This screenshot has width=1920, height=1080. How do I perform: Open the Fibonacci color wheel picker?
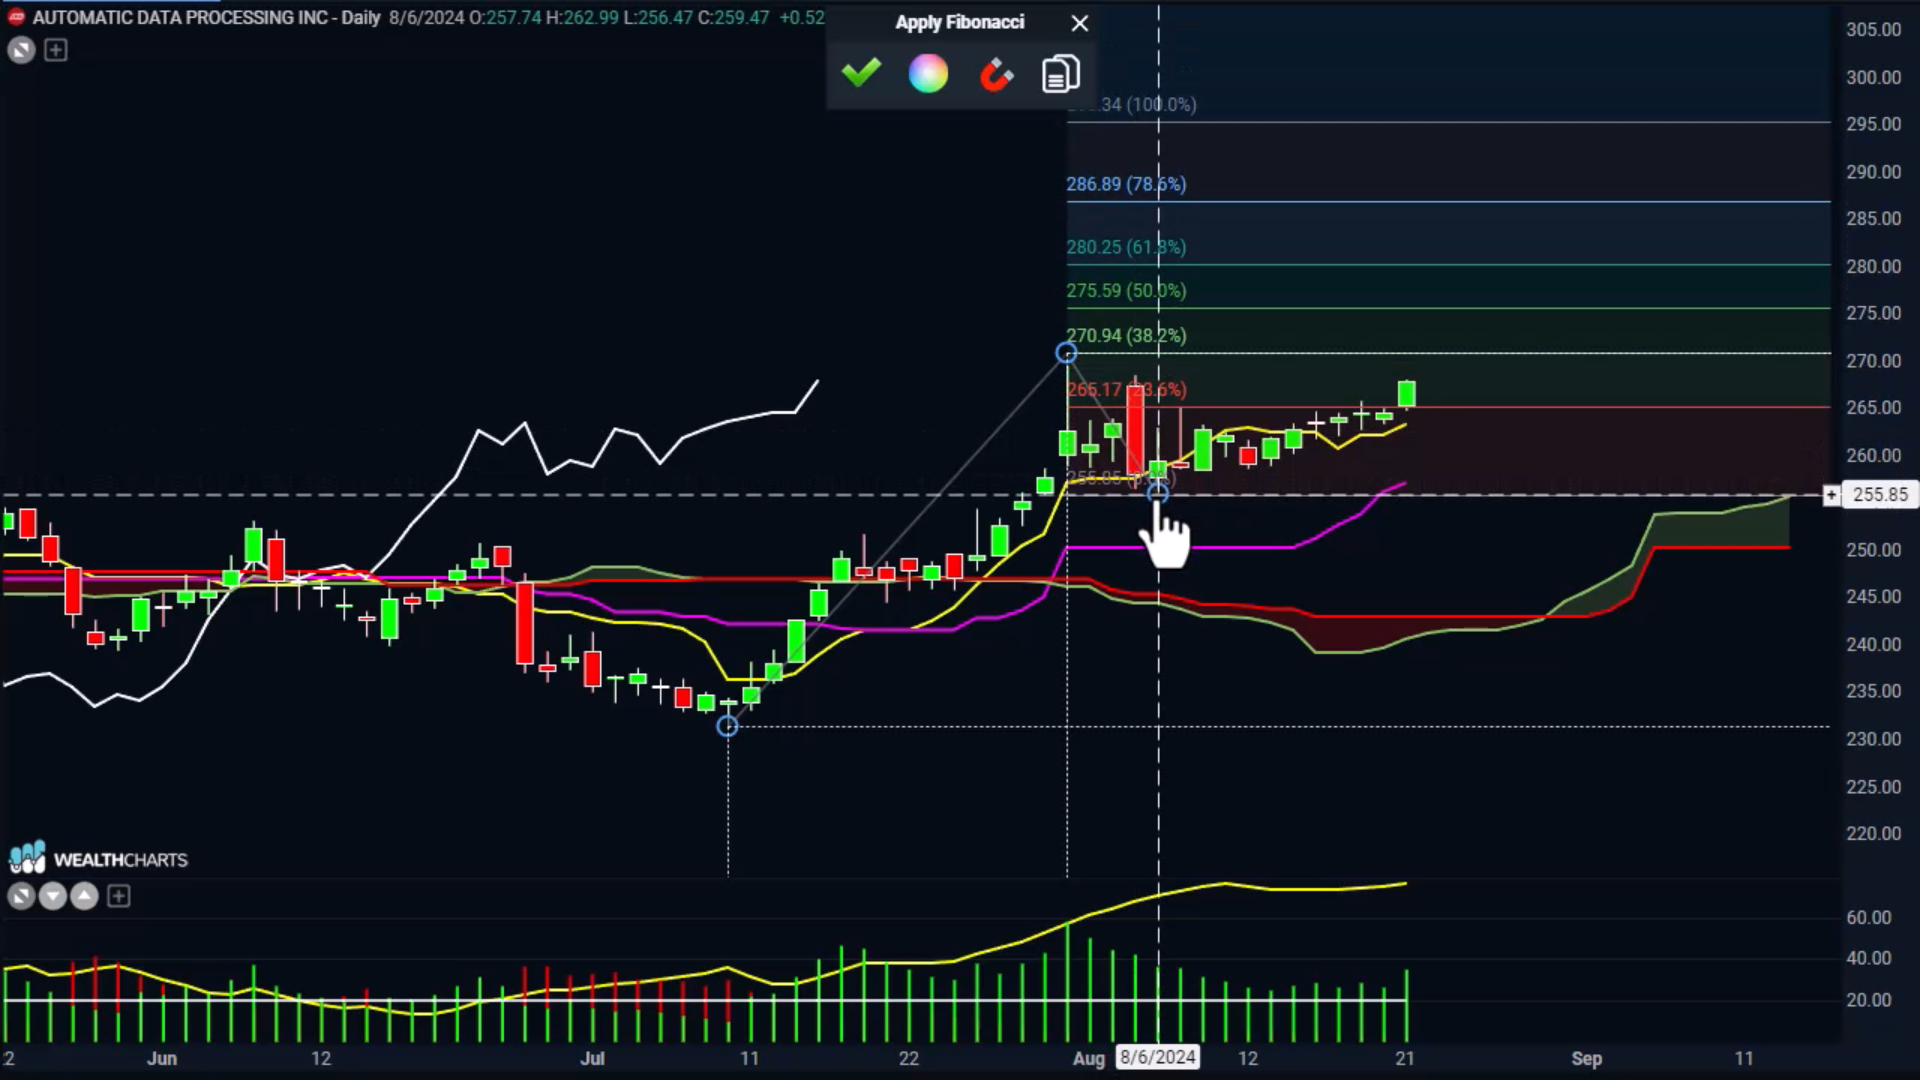(x=928, y=74)
